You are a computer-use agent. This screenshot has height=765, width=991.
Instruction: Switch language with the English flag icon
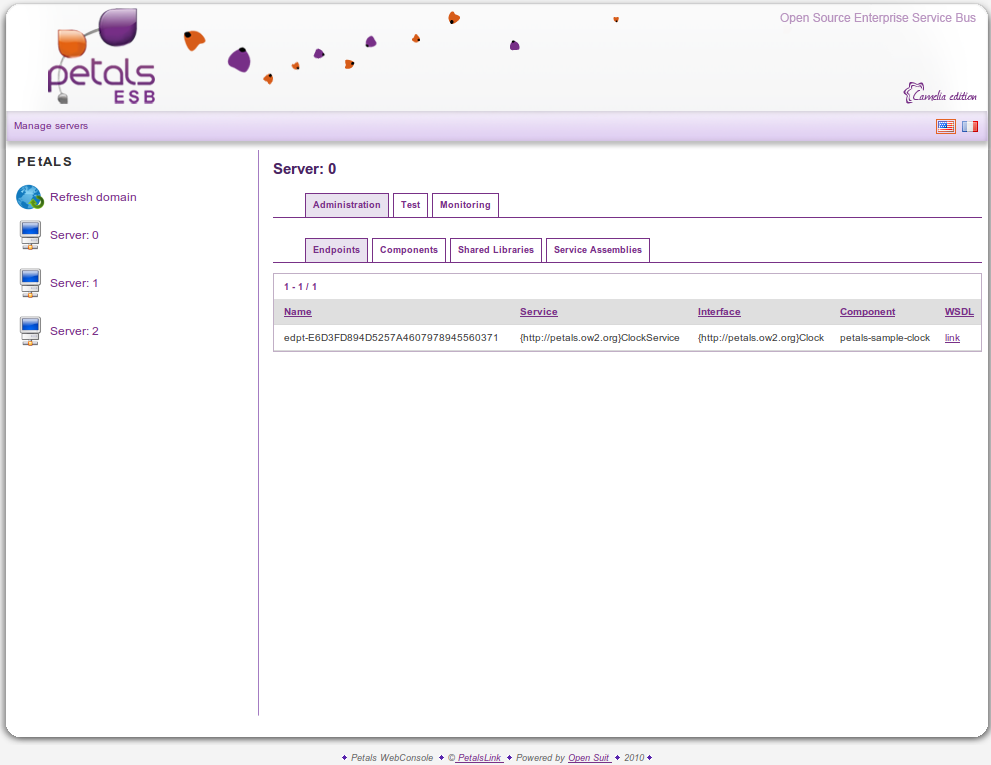[x=945, y=127]
